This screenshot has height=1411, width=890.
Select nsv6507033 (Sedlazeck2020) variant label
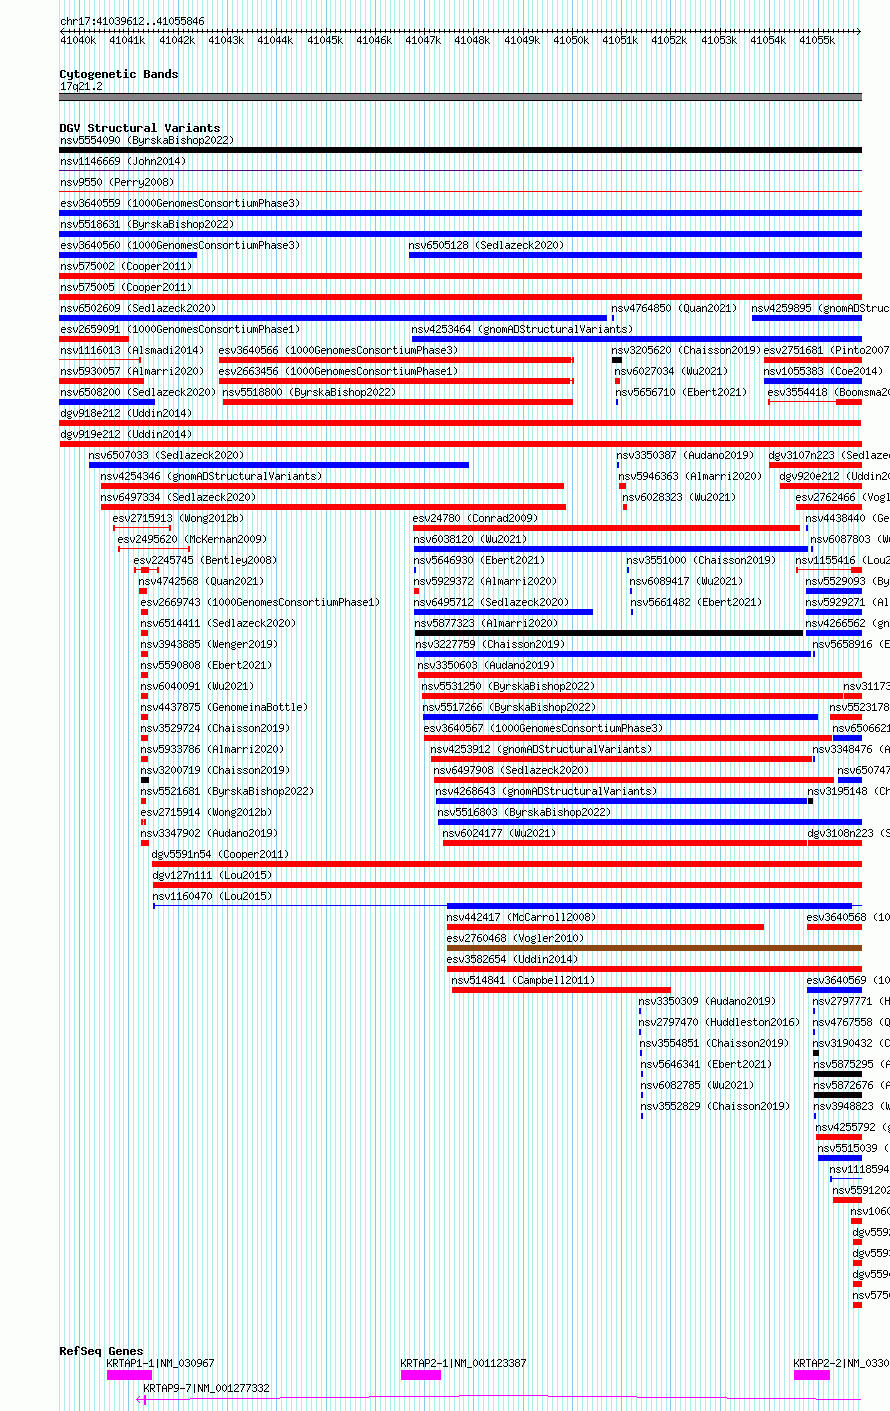(167, 455)
